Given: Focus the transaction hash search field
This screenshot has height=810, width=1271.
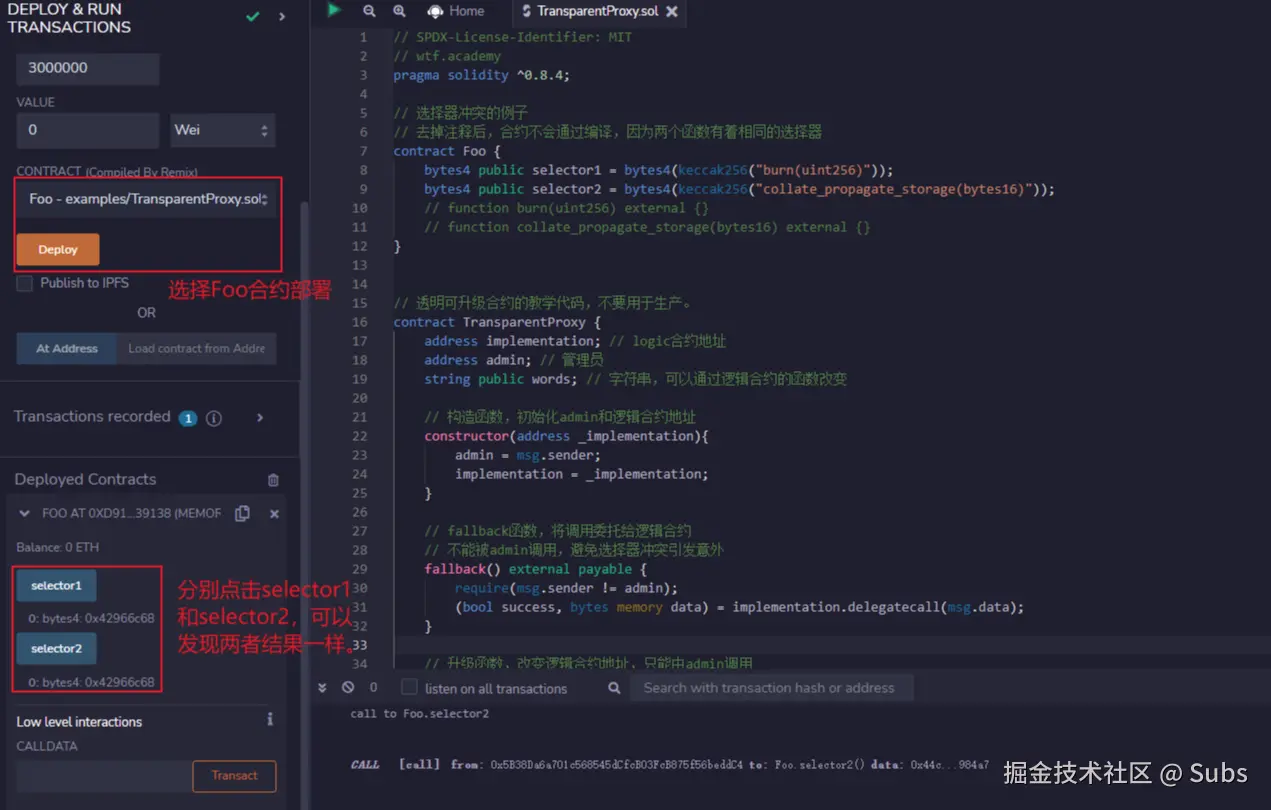Looking at the screenshot, I should [772, 688].
